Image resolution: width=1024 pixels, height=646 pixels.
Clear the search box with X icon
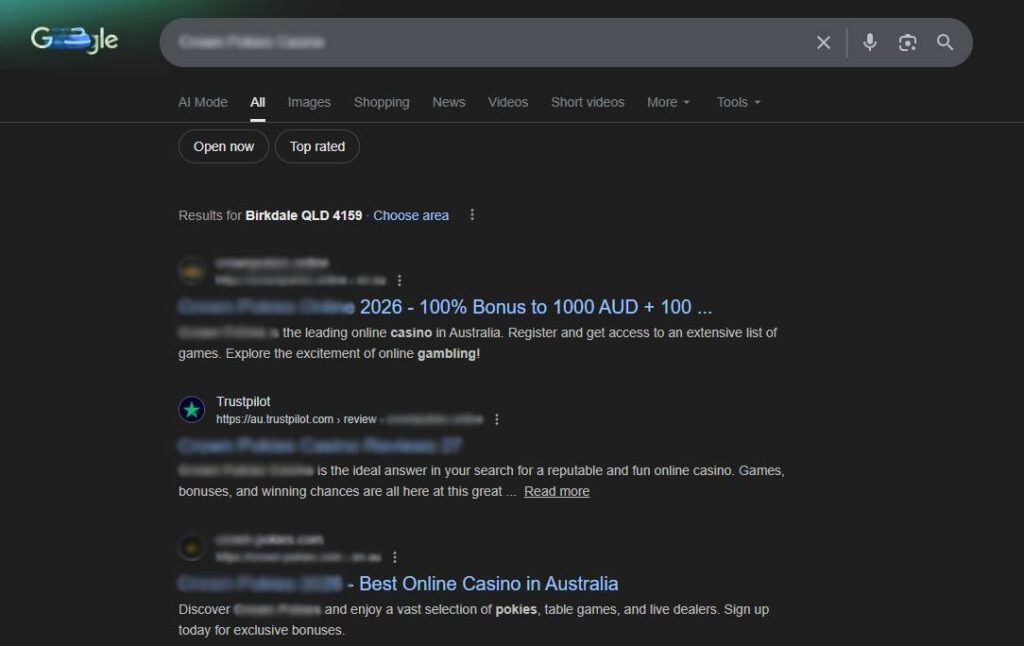[x=823, y=42]
